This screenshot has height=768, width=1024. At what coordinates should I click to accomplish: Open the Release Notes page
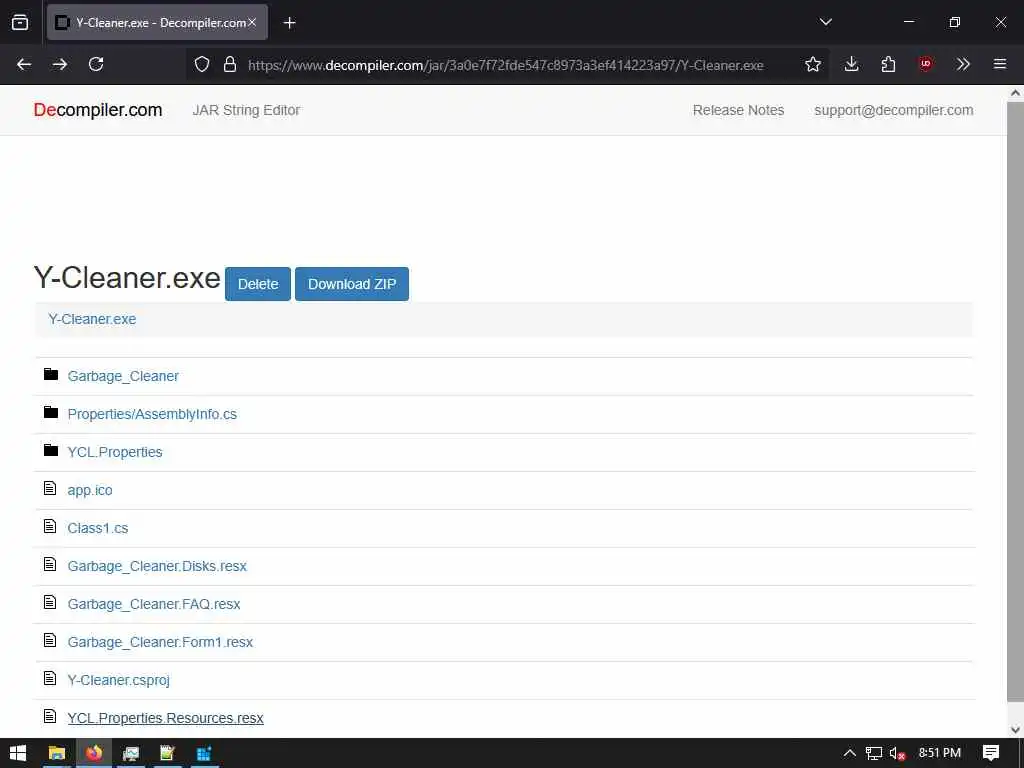tap(738, 110)
